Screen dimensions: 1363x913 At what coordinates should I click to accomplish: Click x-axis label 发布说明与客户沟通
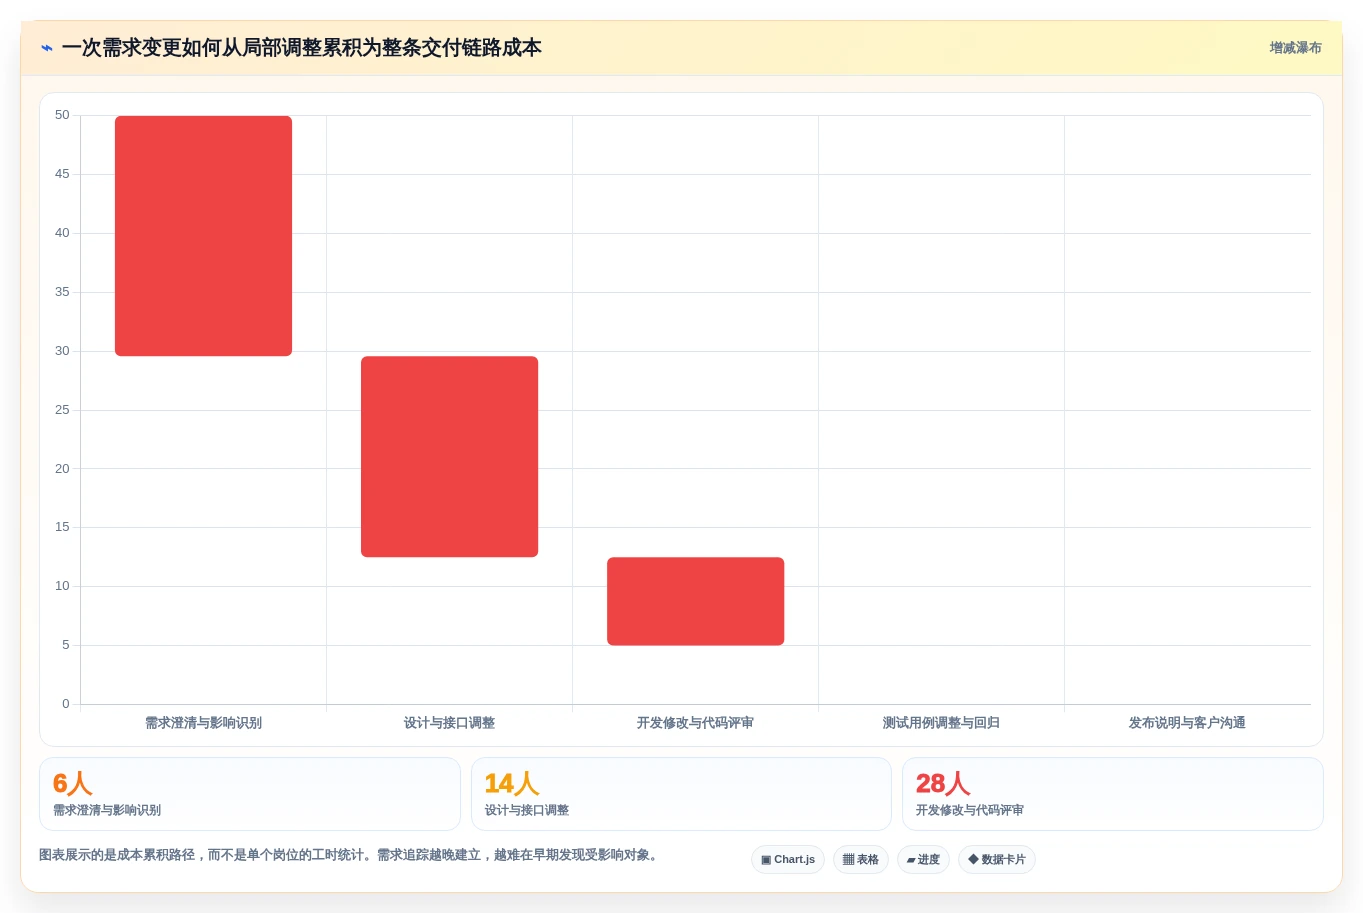pyautogui.click(x=1187, y=723)
